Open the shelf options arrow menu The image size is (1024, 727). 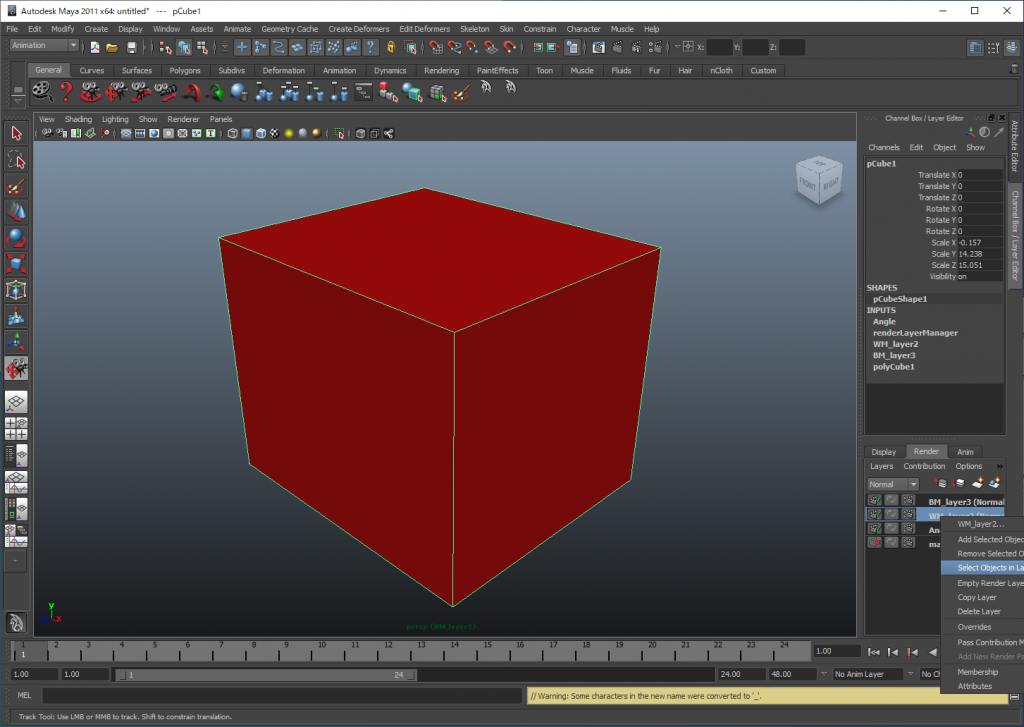(18, 101)
